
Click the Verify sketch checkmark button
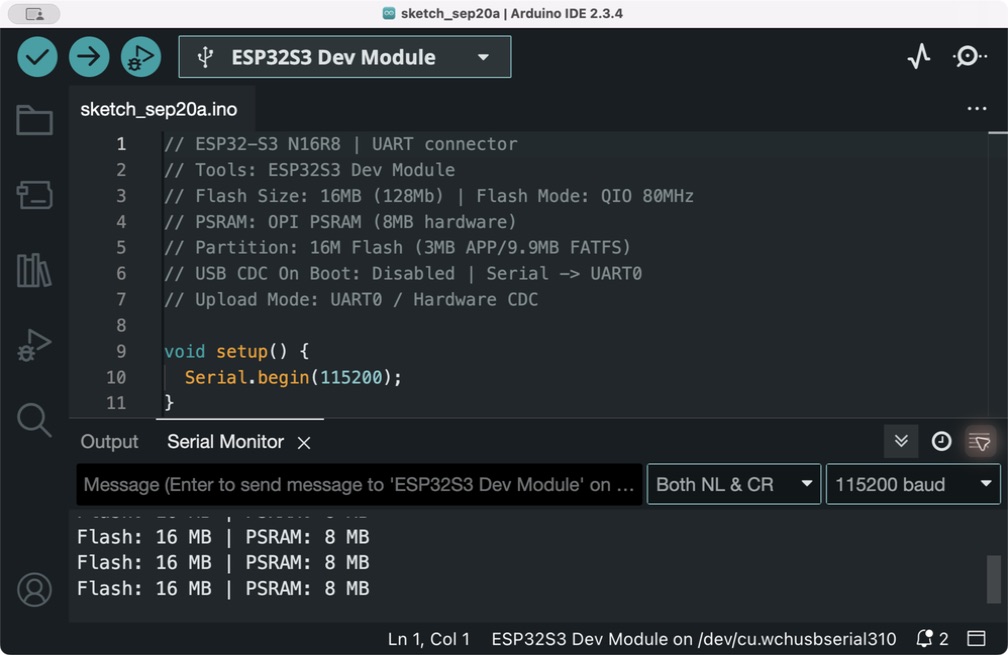37,57
